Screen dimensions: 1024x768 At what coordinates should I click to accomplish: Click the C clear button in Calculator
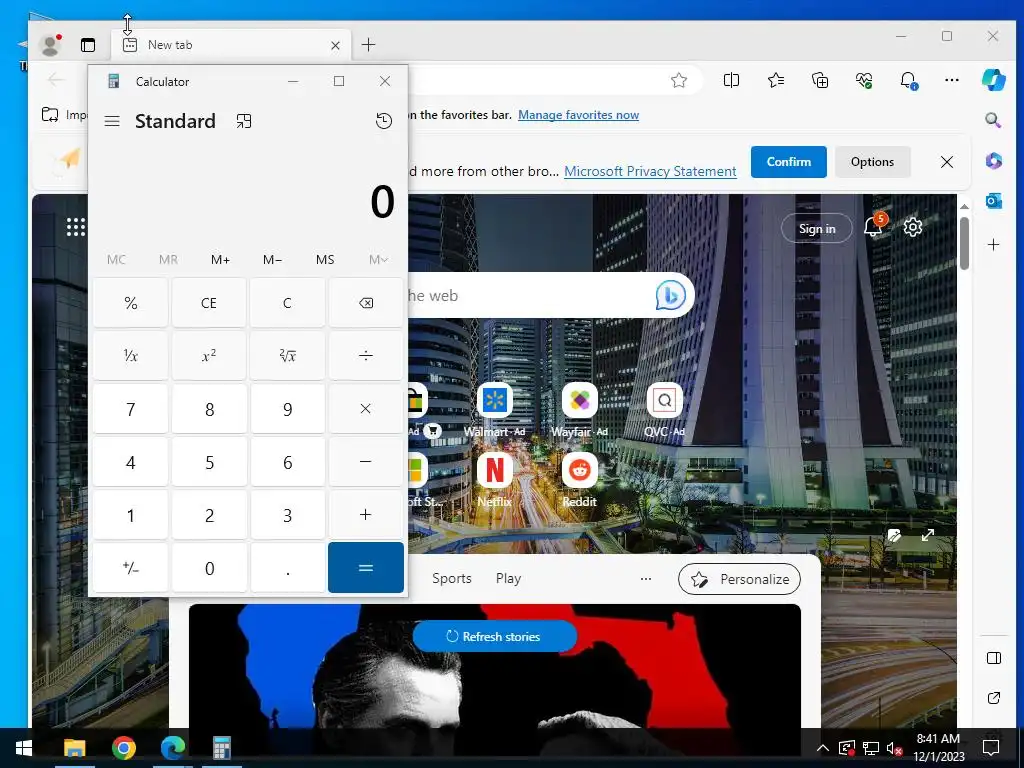pyautogui.click(x=287, y=303)
